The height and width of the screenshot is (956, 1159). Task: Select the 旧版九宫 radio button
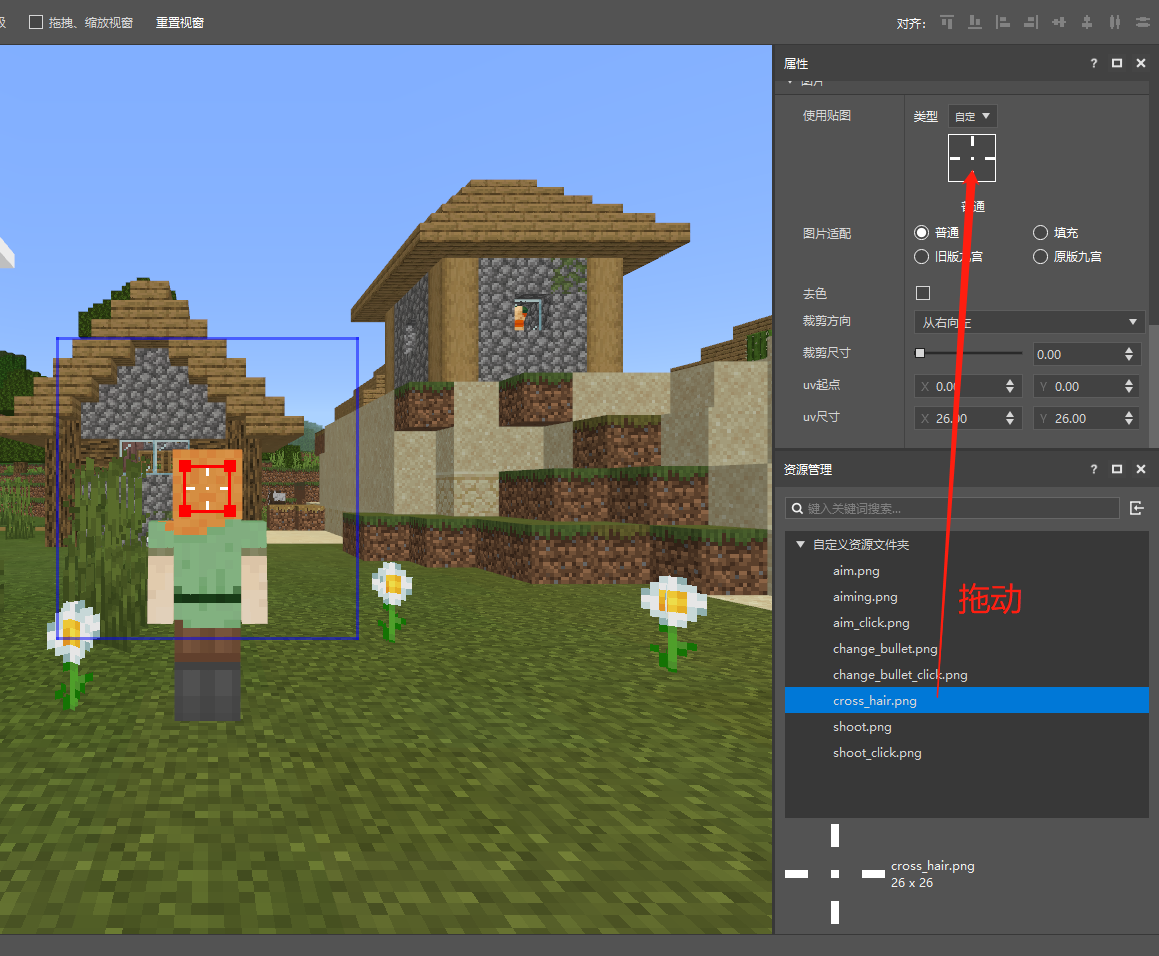coord(921,257)
